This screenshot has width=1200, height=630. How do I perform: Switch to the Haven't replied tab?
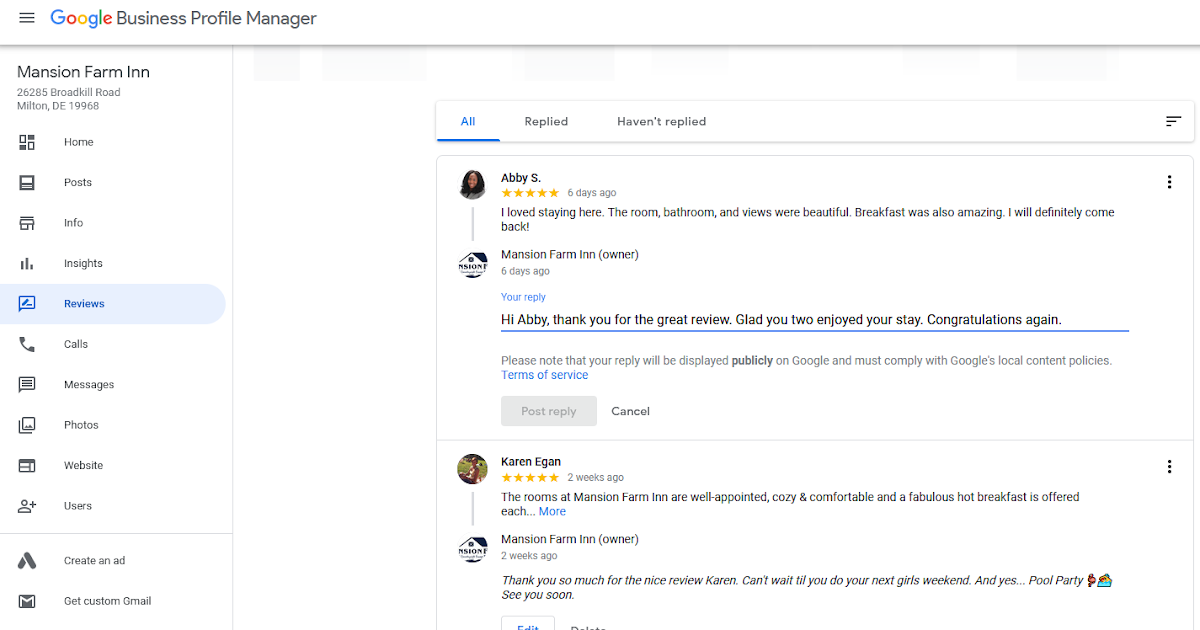(661, 122)
